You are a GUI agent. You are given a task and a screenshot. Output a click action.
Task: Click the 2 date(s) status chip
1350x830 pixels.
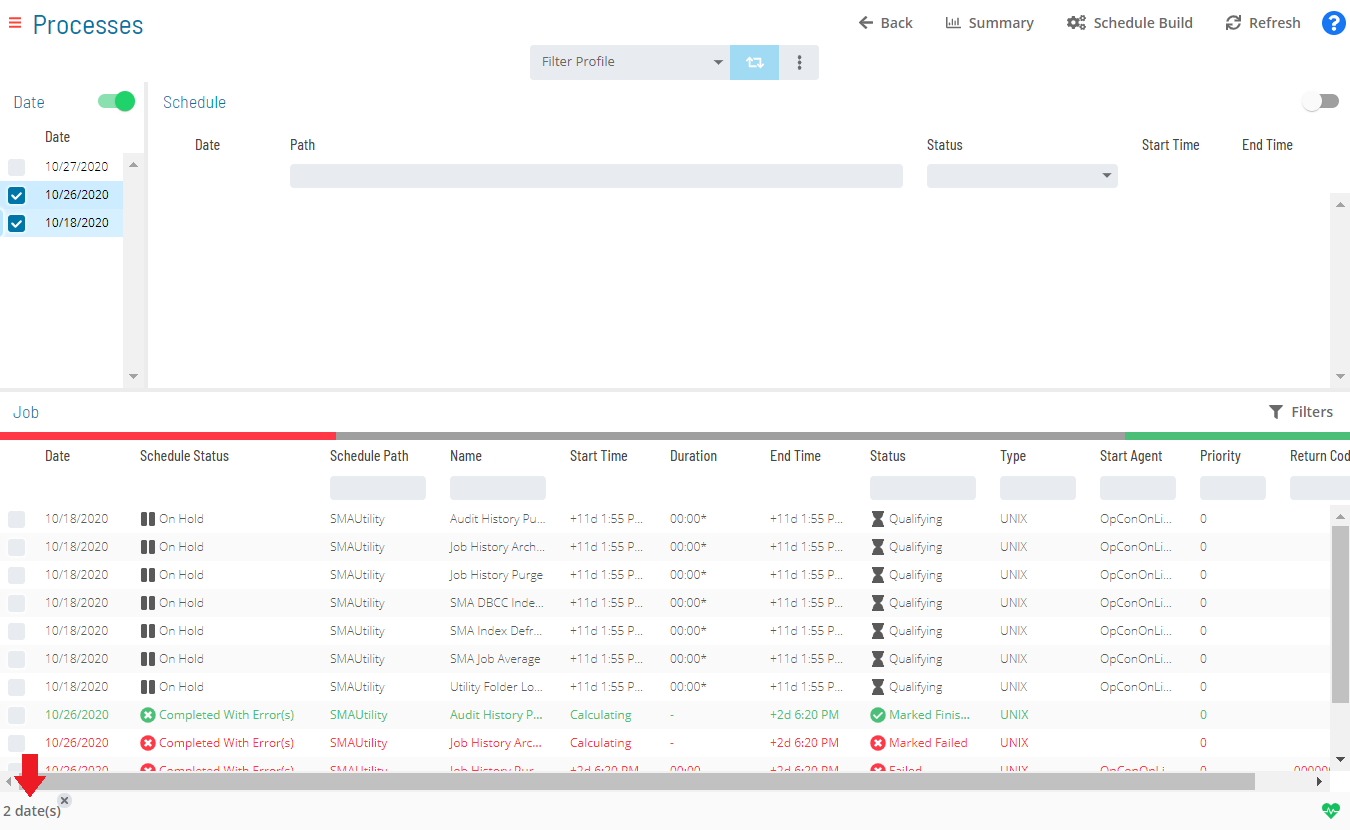(x=32, y=811)
